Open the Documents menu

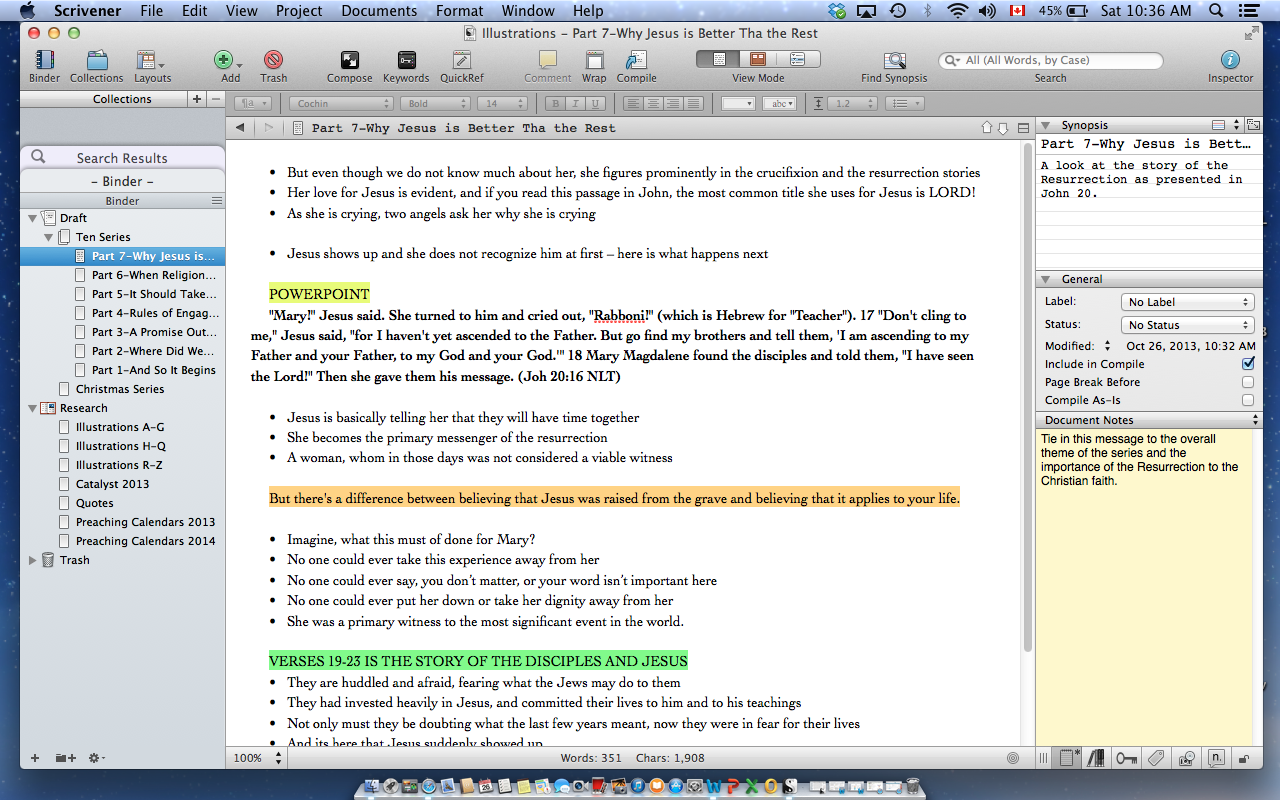[x=378, y=11]
